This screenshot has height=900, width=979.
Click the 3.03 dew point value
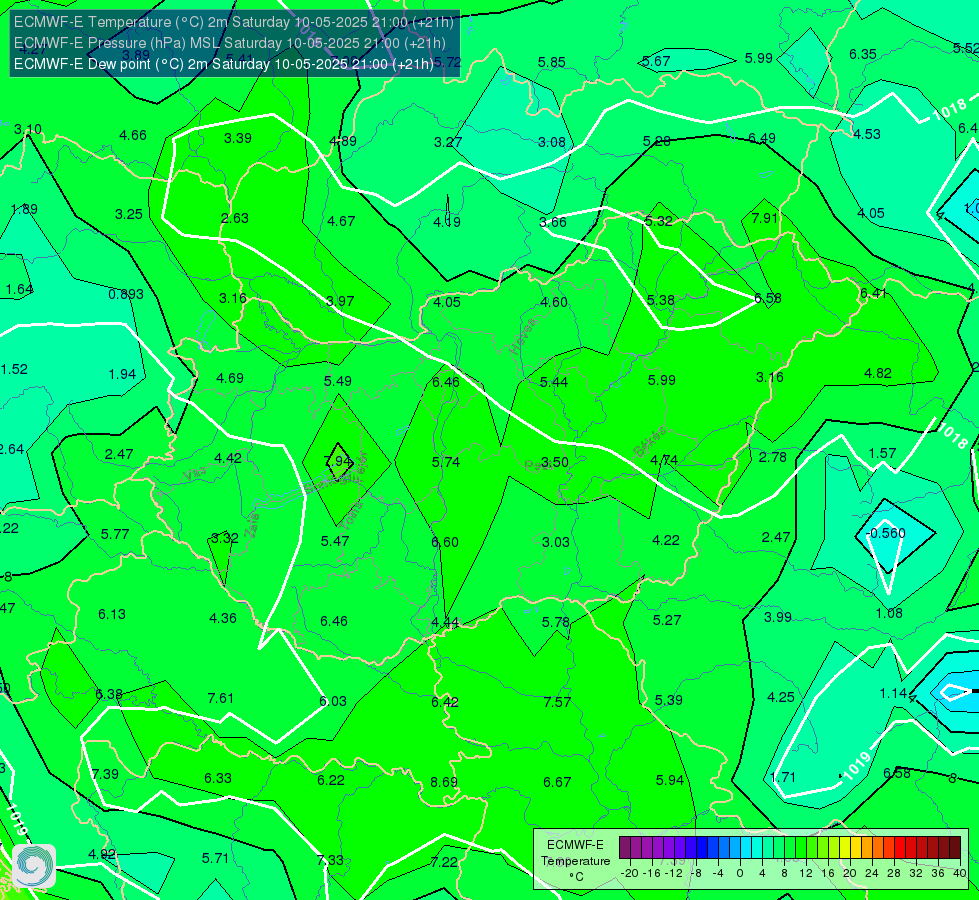(x=556, y=542)
